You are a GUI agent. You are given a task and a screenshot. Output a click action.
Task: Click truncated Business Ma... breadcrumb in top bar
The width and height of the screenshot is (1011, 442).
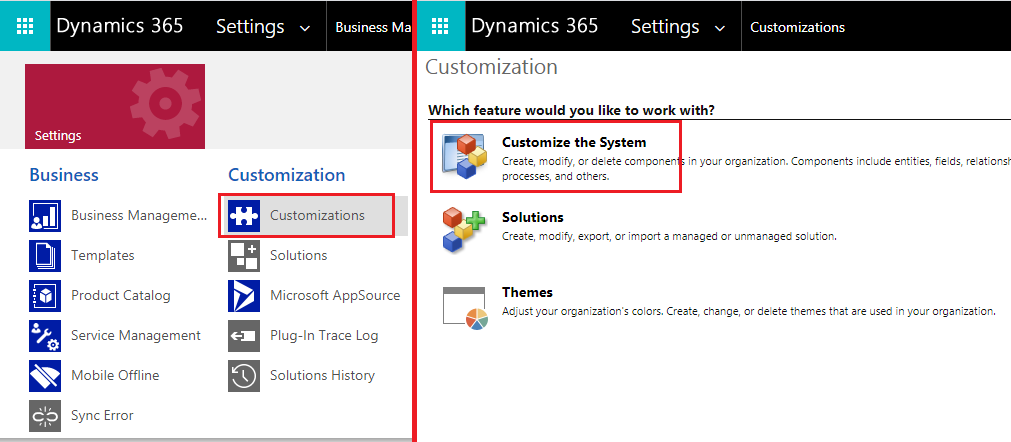[x=373, y=28]
